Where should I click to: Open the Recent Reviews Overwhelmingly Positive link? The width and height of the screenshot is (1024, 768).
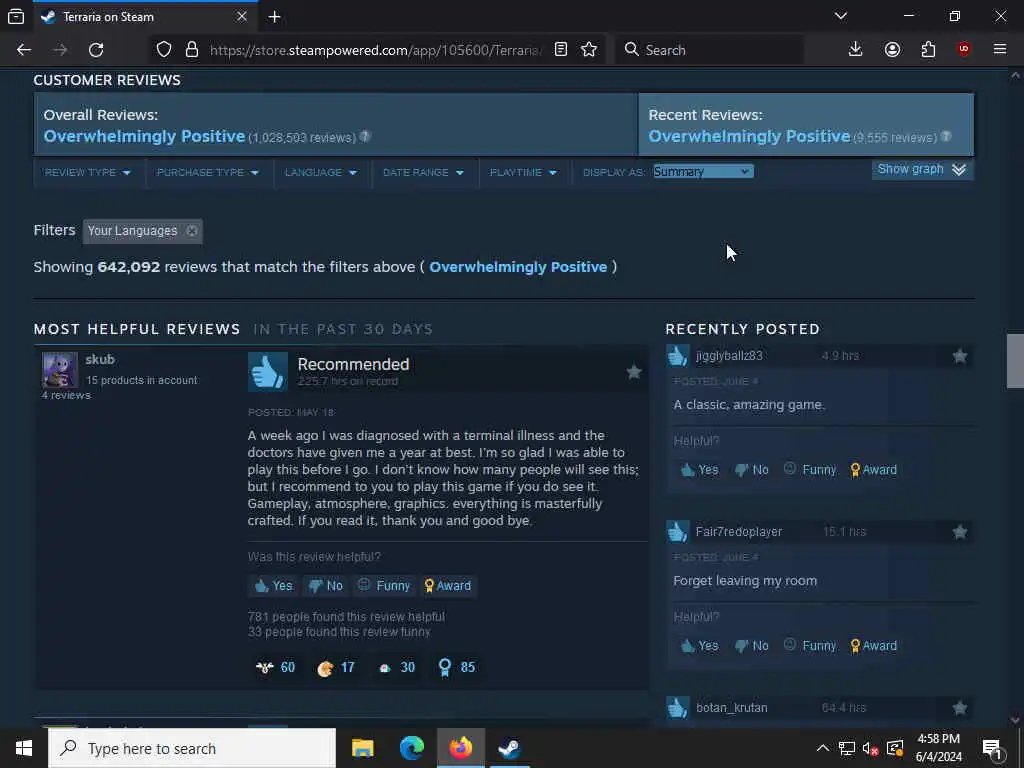[x=749, y=136]
